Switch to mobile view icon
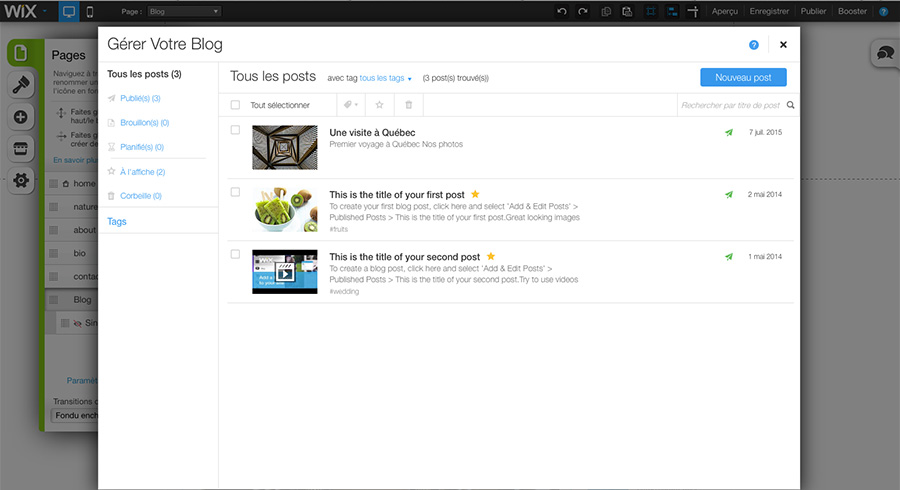The image size is (900, 490). [90, 11]
